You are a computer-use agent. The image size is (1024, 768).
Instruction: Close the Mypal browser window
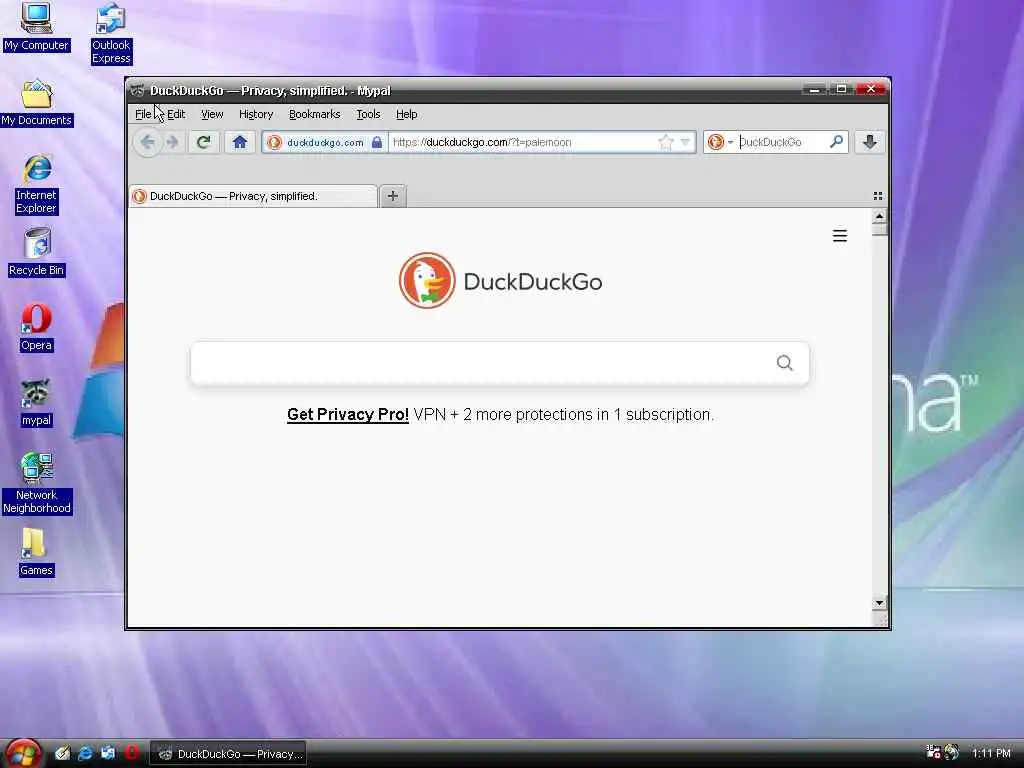pos(871,89)
